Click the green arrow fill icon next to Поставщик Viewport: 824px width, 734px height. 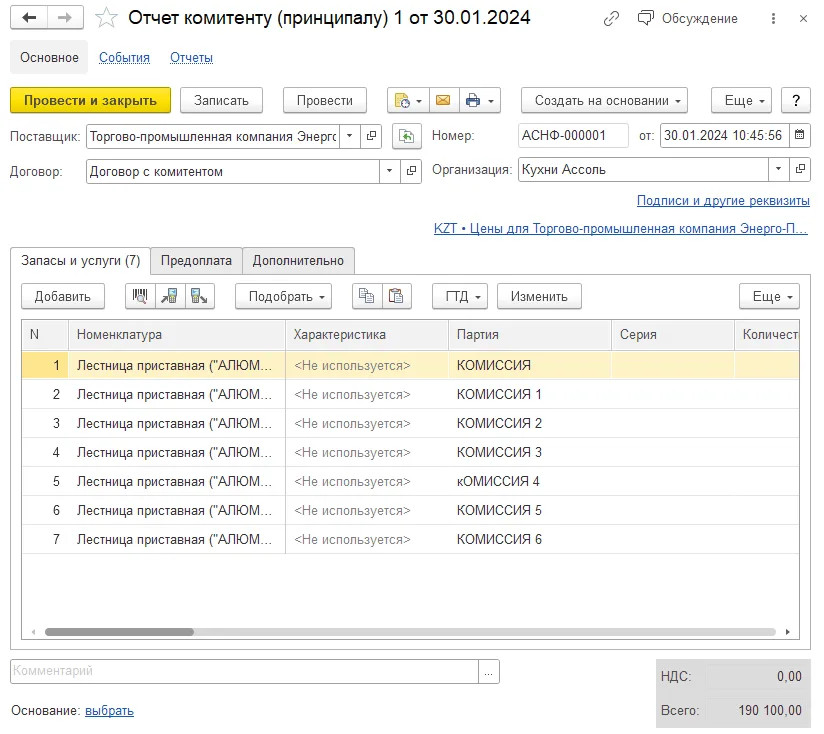406,136
